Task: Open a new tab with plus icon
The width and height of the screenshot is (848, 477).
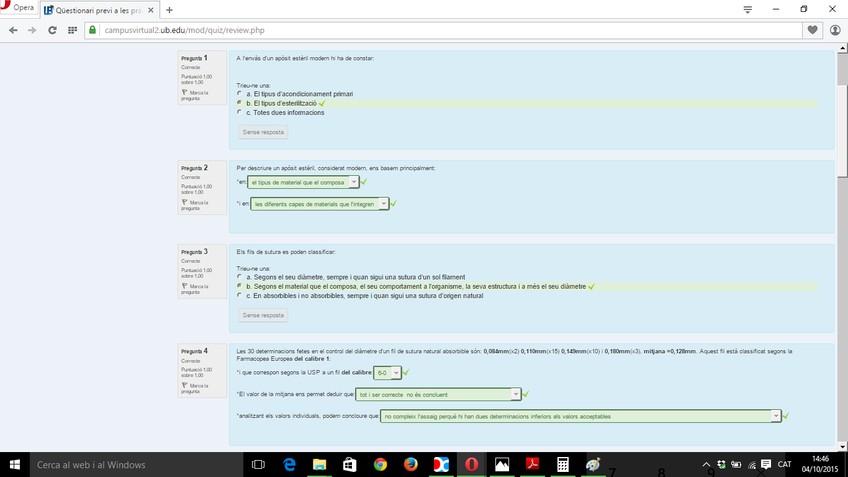Action: (169, 9)
